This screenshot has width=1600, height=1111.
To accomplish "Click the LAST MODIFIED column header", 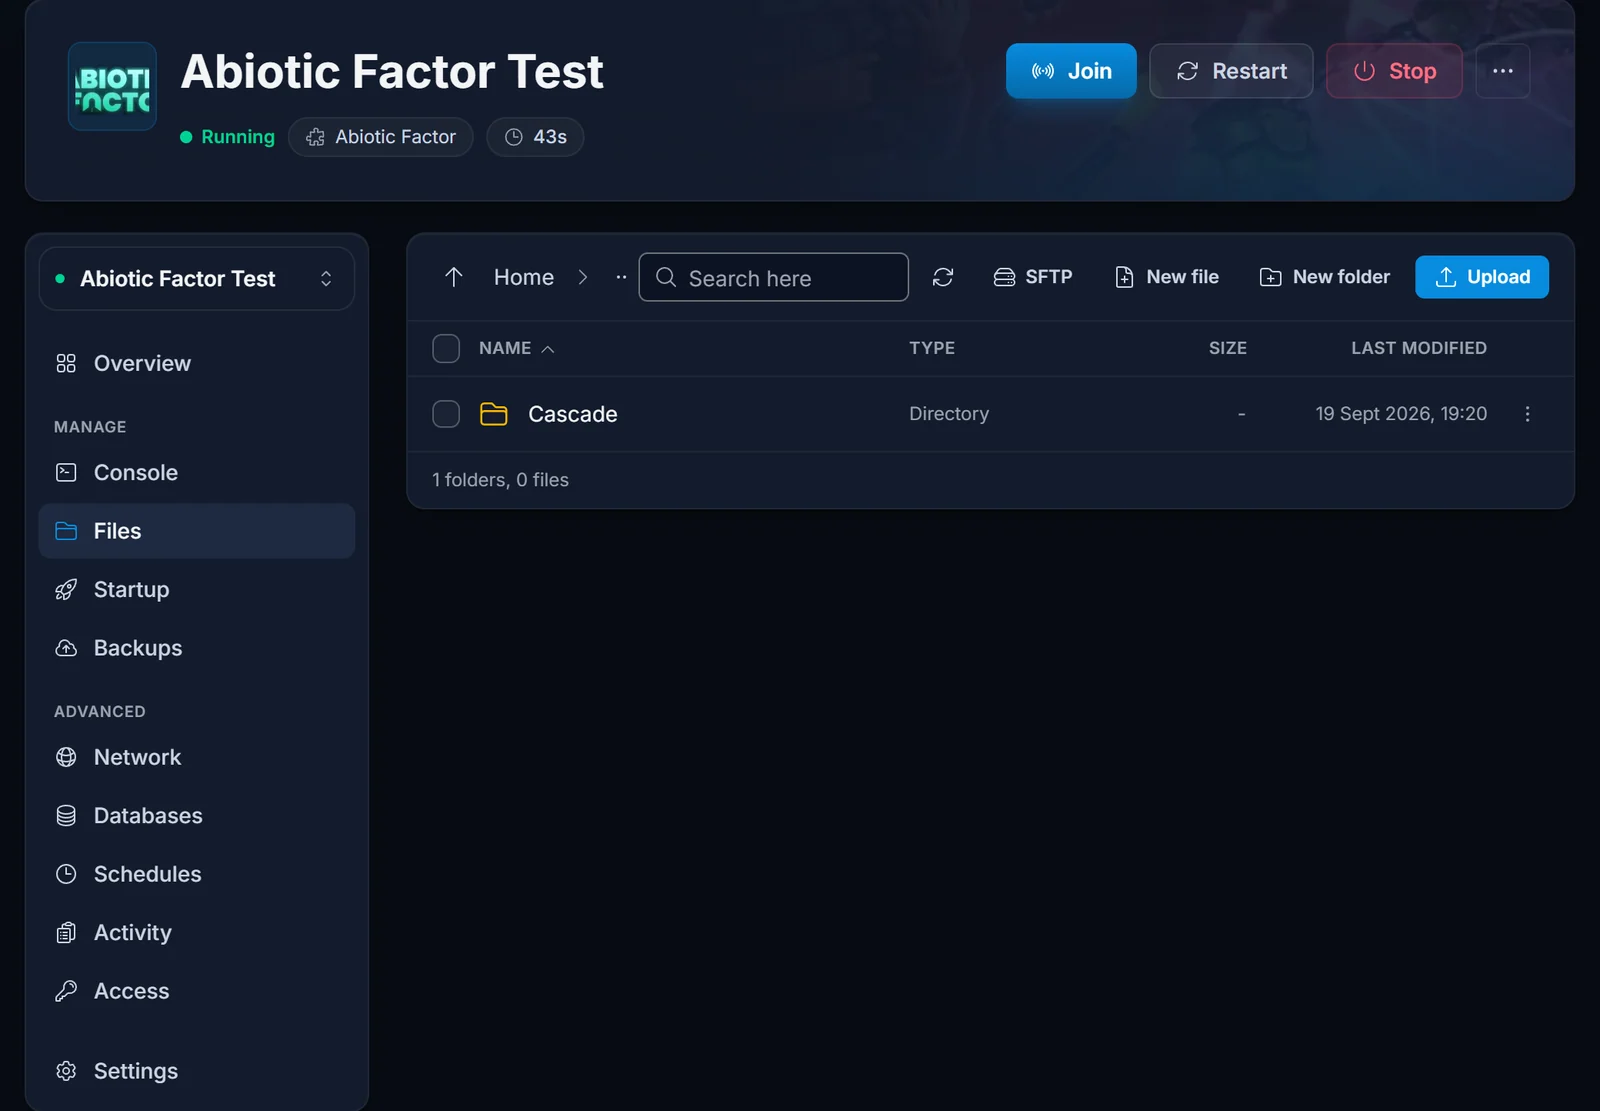I will point(1419,348).
